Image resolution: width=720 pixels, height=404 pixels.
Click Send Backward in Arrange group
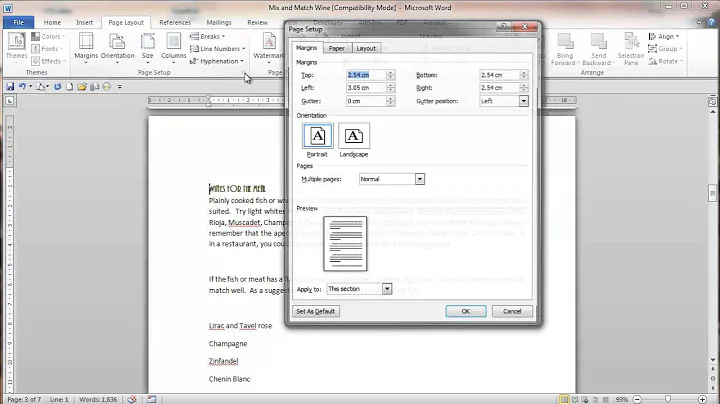(597, 49)
